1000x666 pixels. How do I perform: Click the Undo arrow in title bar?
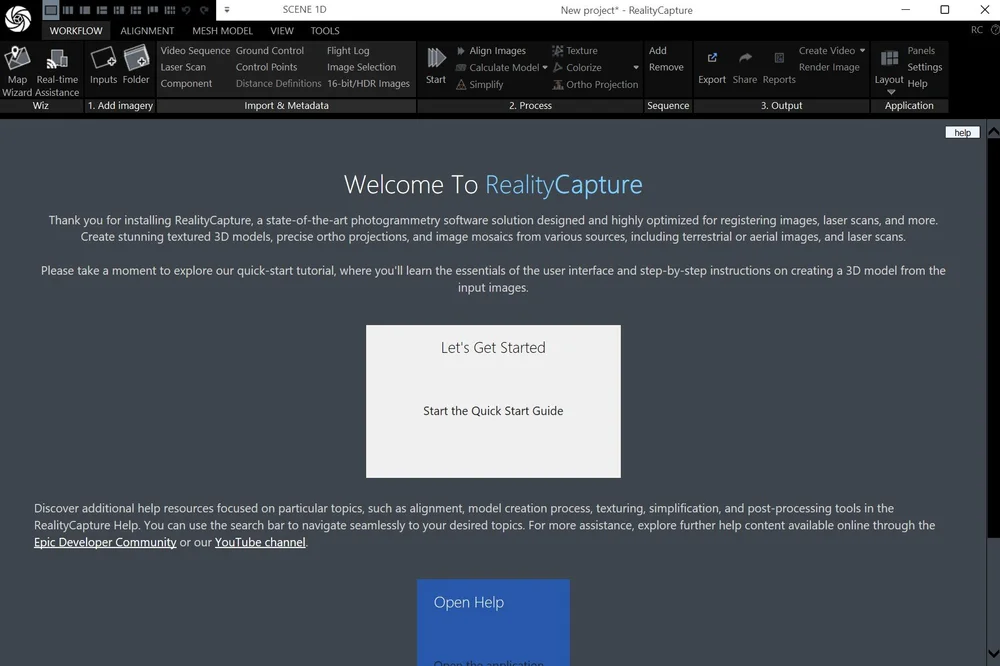(x=186, y=10)
